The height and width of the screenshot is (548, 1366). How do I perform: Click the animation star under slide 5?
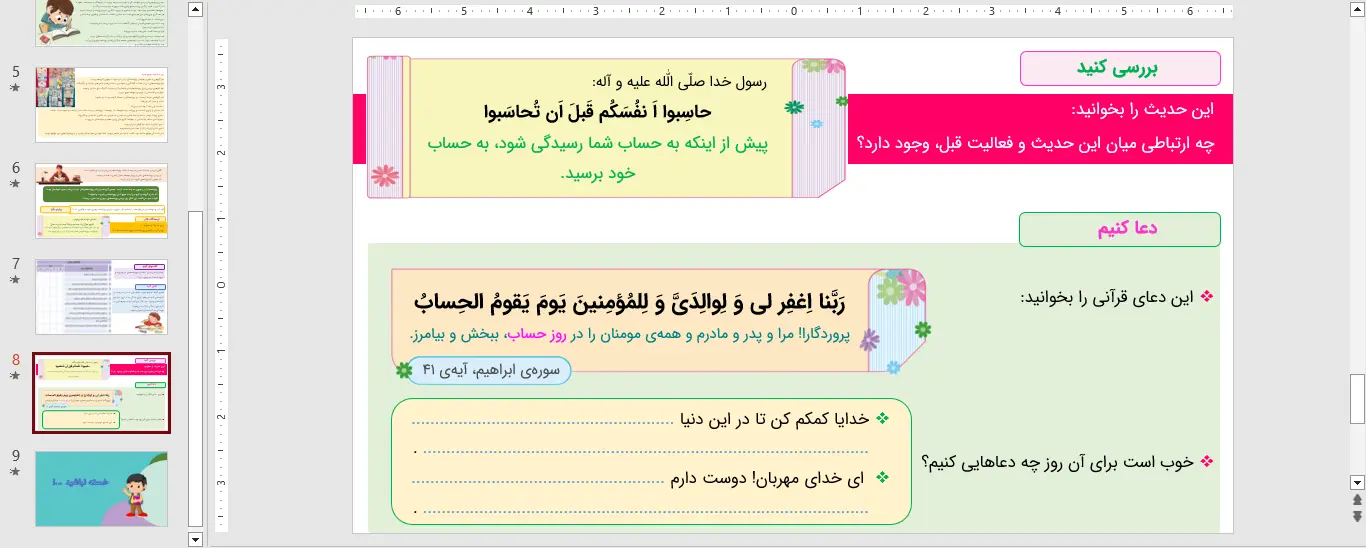click(x=15, y=88)
